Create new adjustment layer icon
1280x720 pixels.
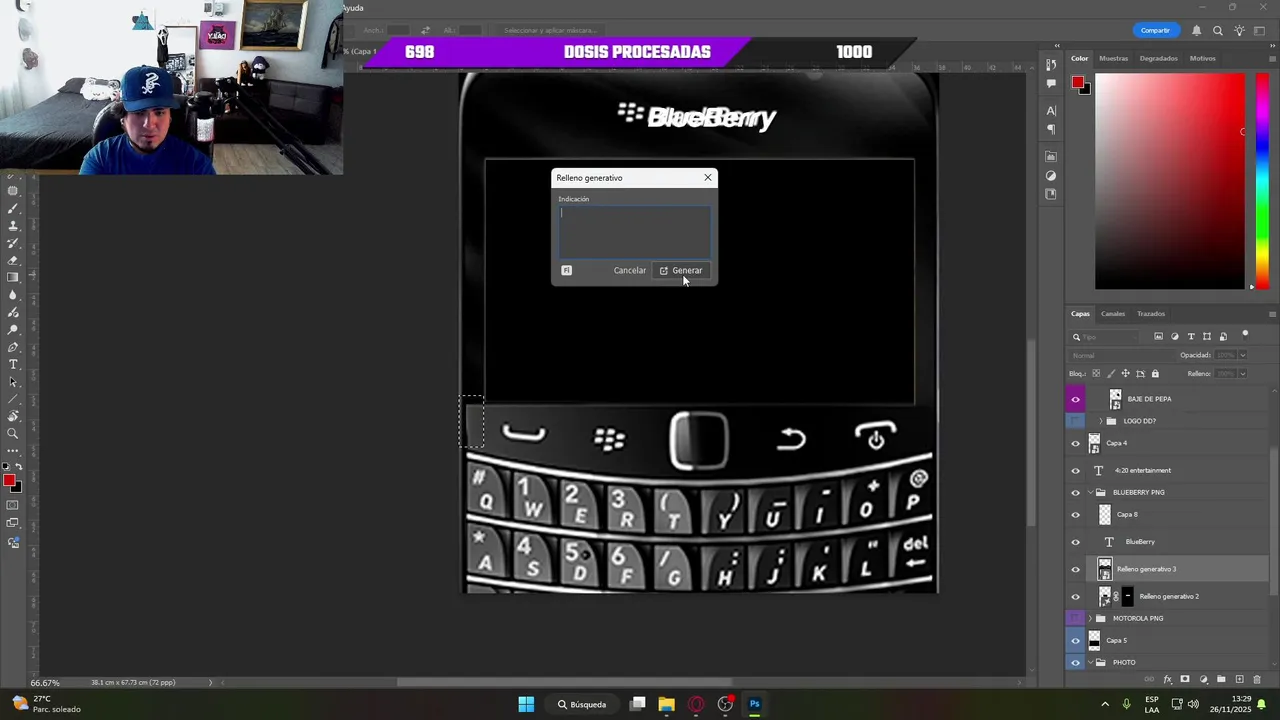1203,680
